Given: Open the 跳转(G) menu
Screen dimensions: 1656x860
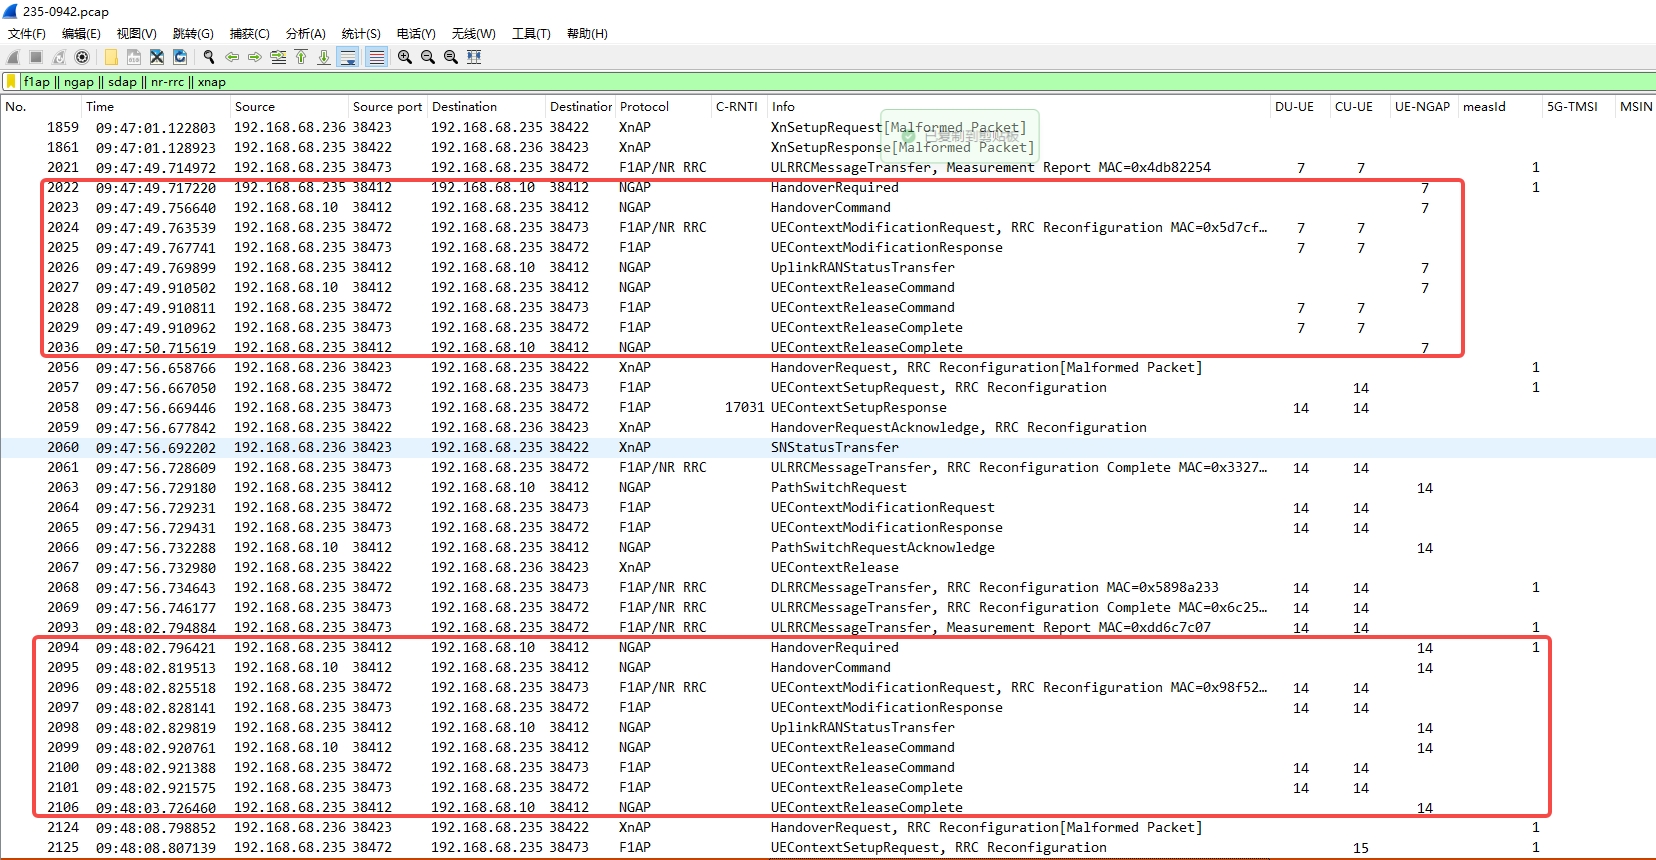Looking at the screenshot, I should click(x=193, y=34).
